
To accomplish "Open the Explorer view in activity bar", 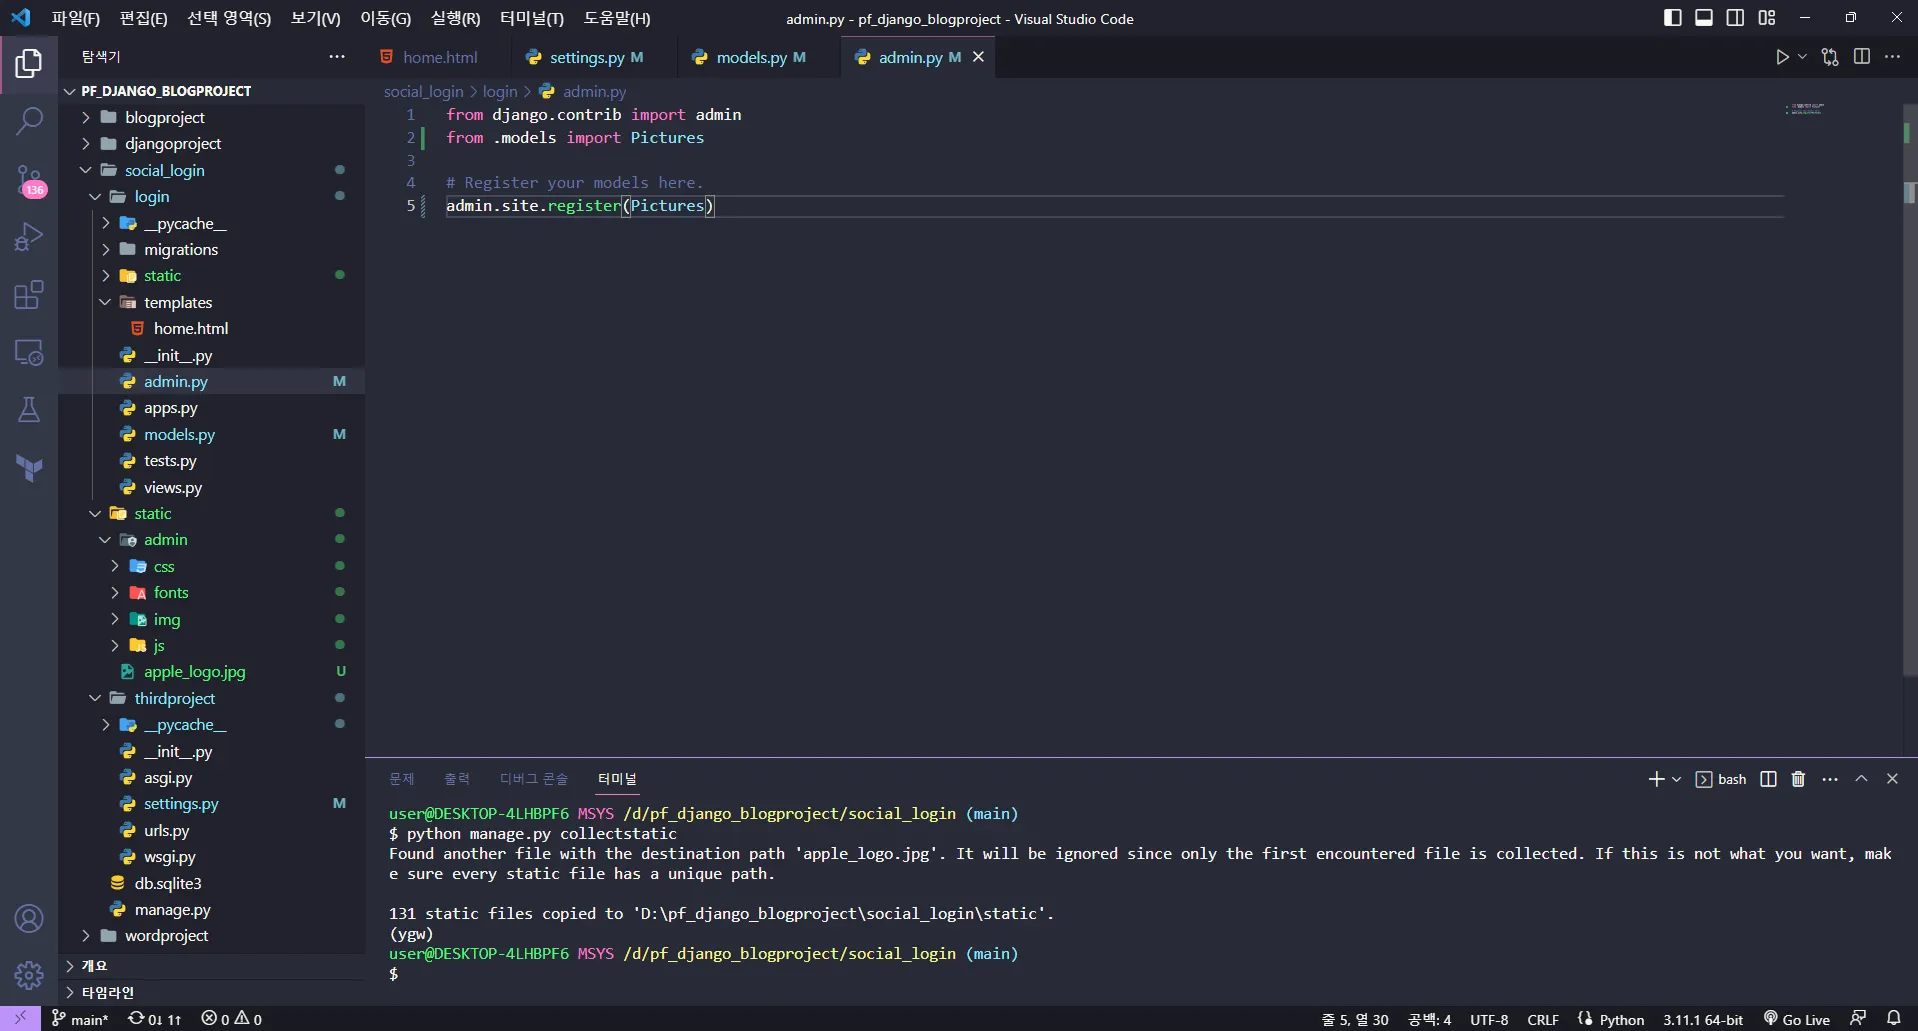I will point(29,64).
